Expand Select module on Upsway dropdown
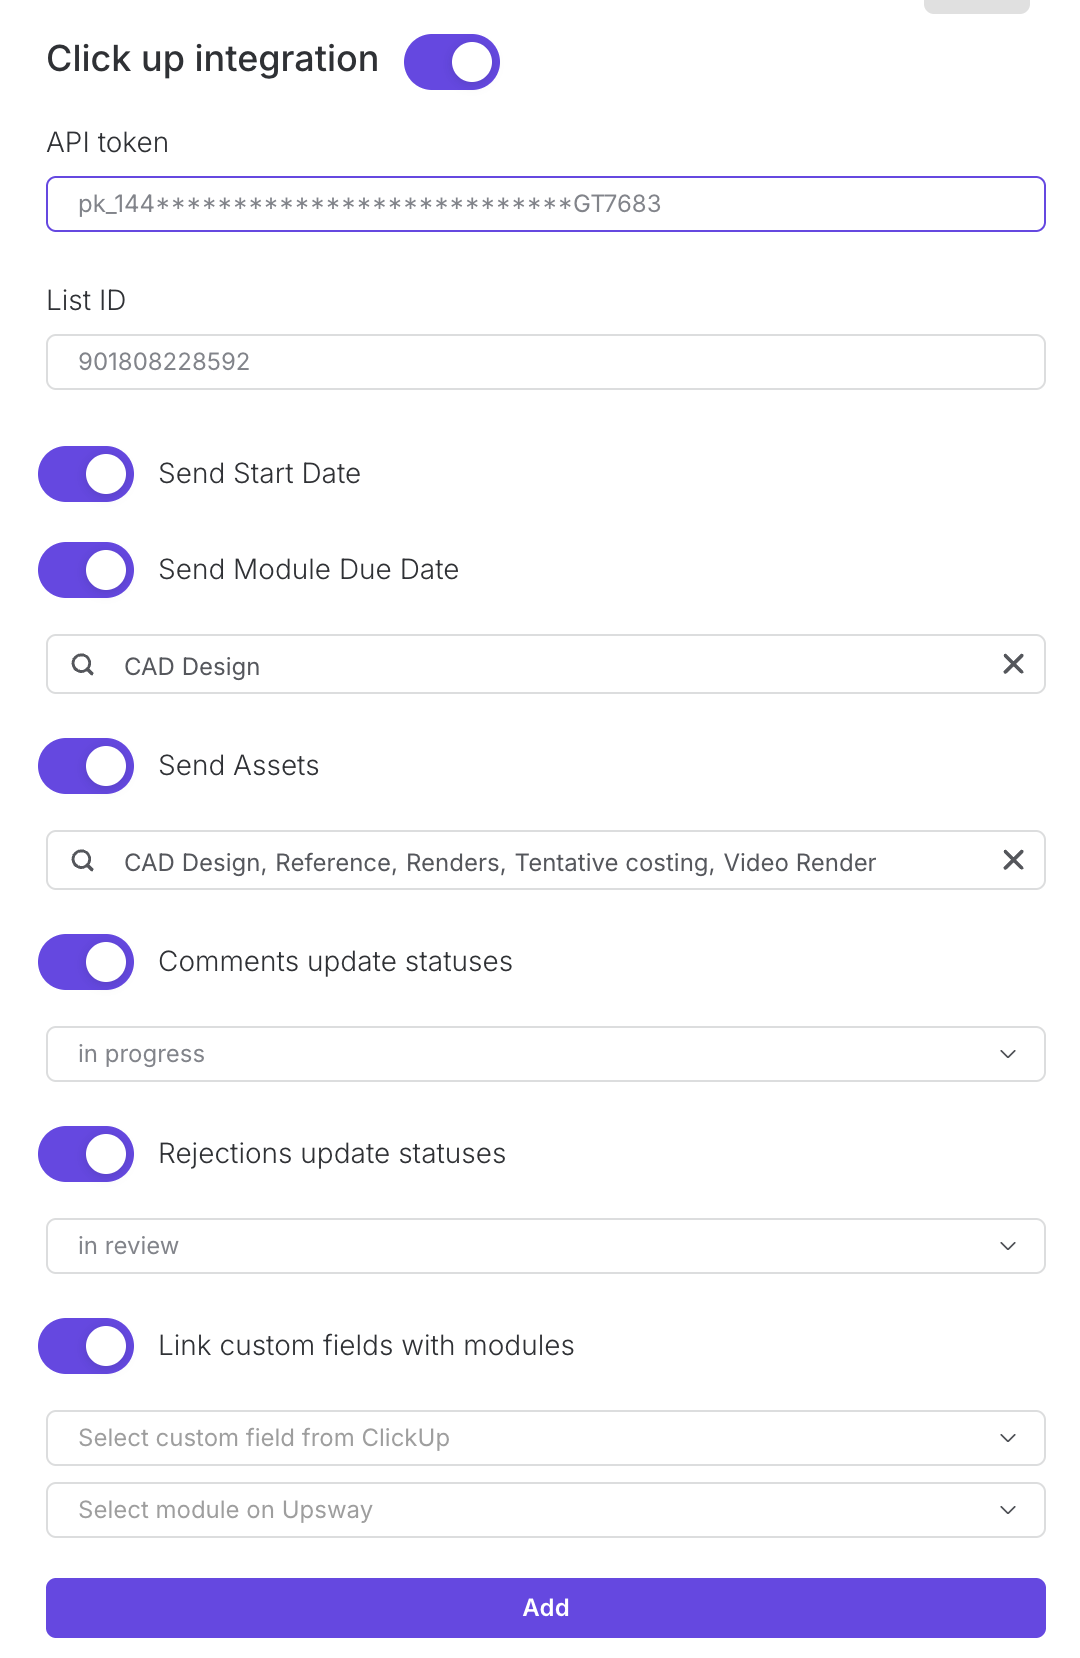Image resolution: width=1080 pixels, height=1658 pixels. coord(545,1510)
